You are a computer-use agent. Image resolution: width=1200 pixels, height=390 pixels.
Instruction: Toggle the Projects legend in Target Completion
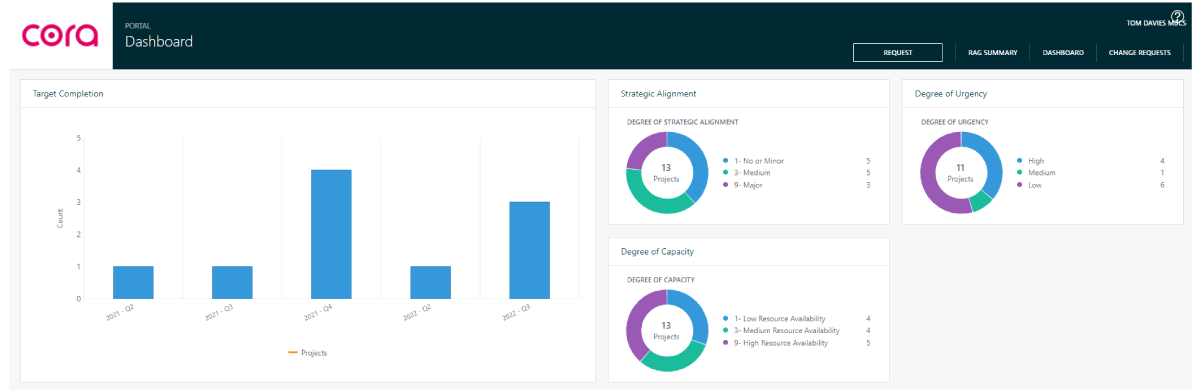307,352
